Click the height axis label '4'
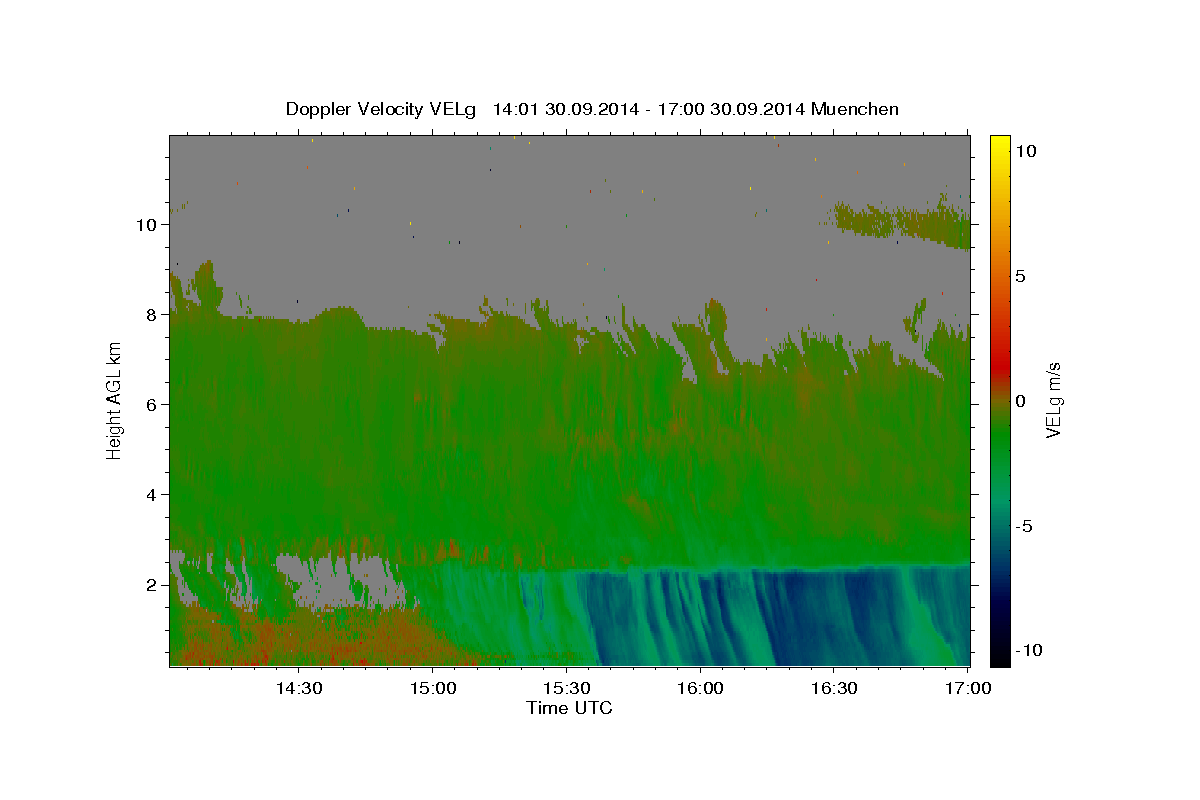1200x800 pixels. coord(152,494)
